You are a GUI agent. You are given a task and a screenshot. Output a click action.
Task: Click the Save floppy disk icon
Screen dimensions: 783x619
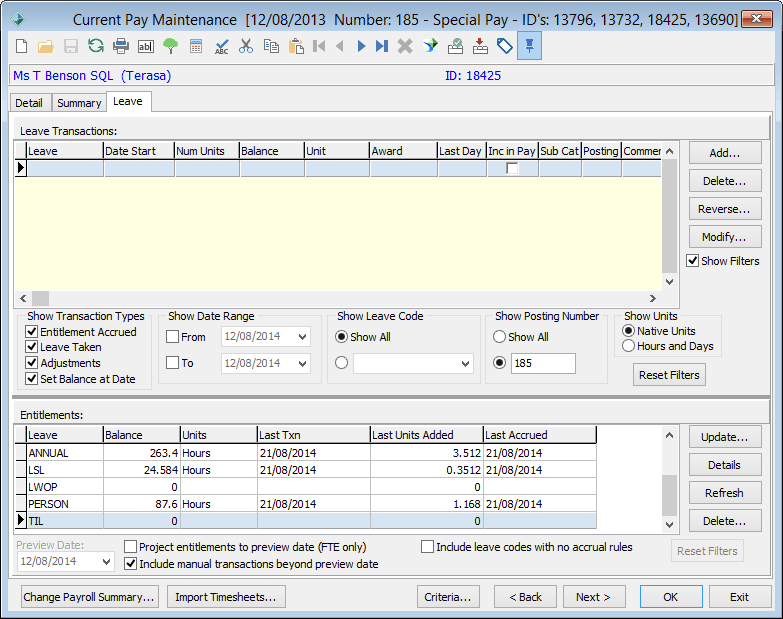[70, 46]
